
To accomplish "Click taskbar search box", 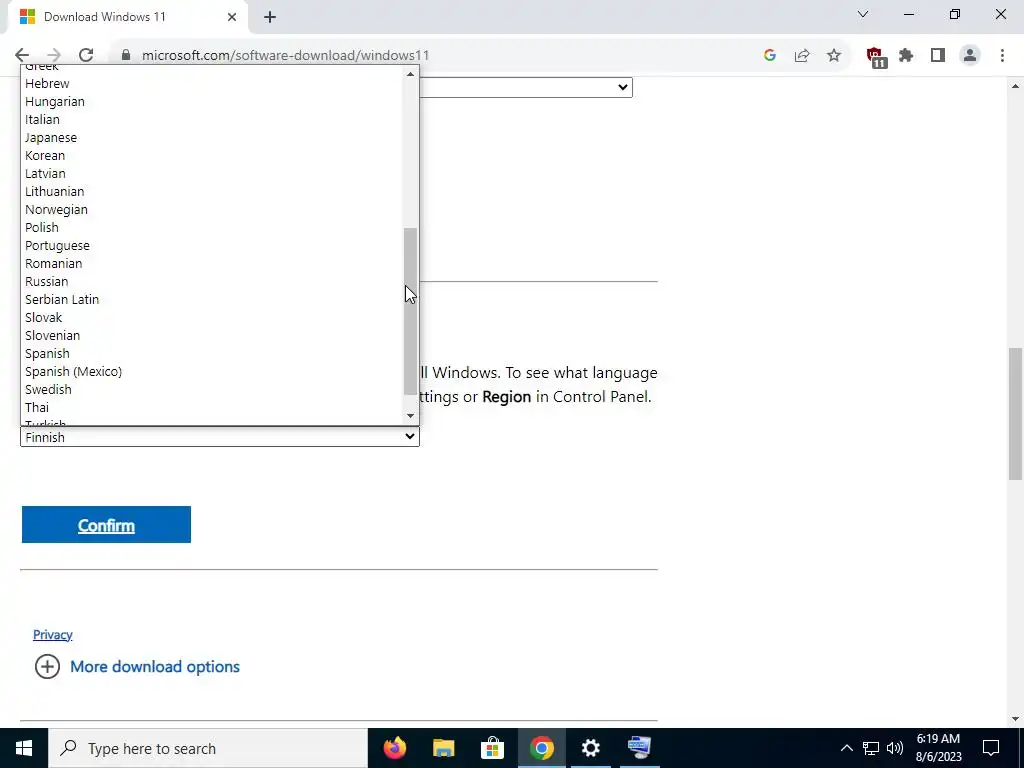I will tap(208, 748).
